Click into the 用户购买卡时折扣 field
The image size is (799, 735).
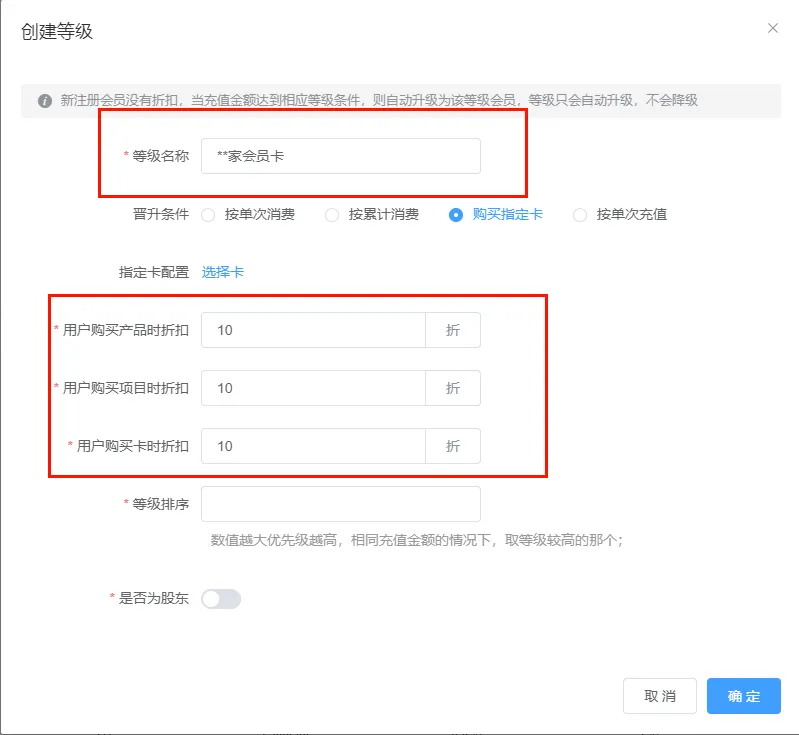313,446
